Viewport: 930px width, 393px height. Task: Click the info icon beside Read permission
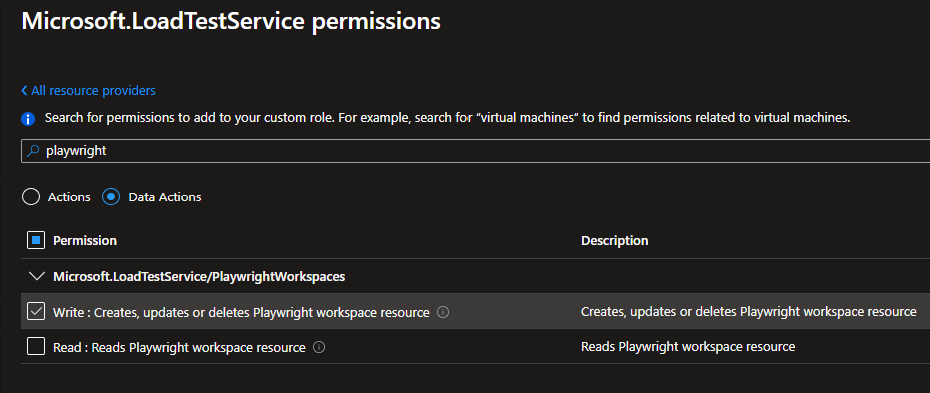coord(319,347)
